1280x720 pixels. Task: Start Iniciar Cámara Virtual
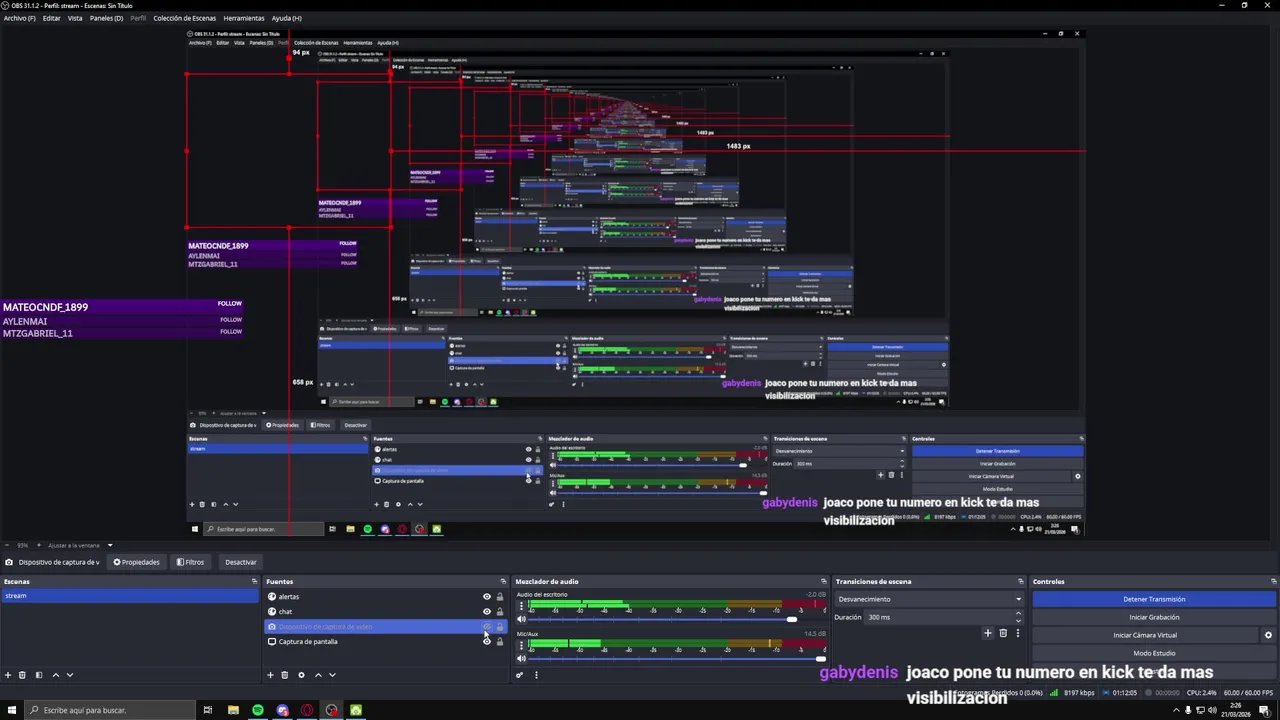pyautogui.click(x=1145, y=635)
